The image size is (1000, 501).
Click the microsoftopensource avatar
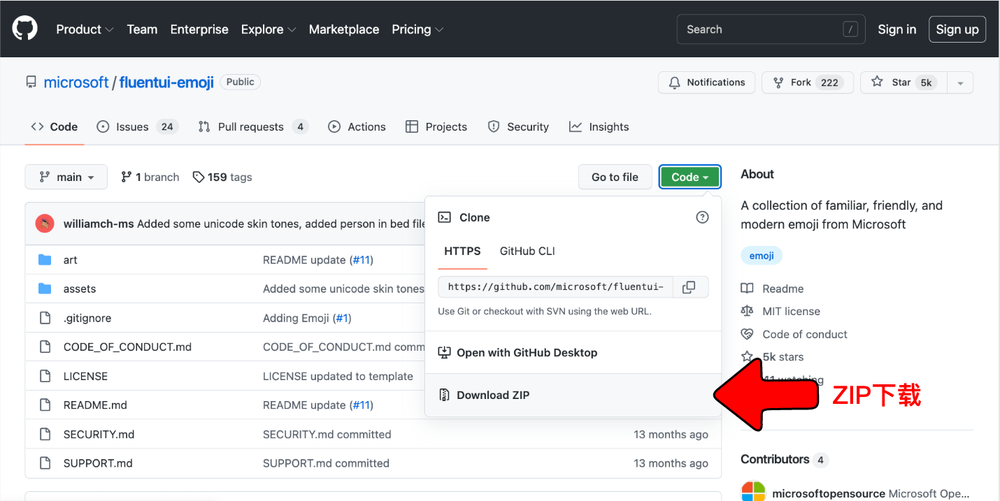[753, 491]
